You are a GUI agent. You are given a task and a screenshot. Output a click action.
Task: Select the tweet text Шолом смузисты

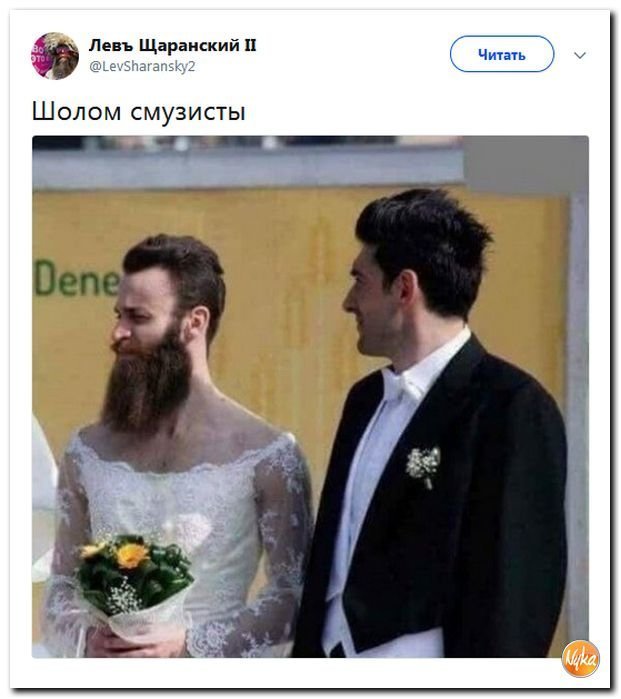click(139, 111)
